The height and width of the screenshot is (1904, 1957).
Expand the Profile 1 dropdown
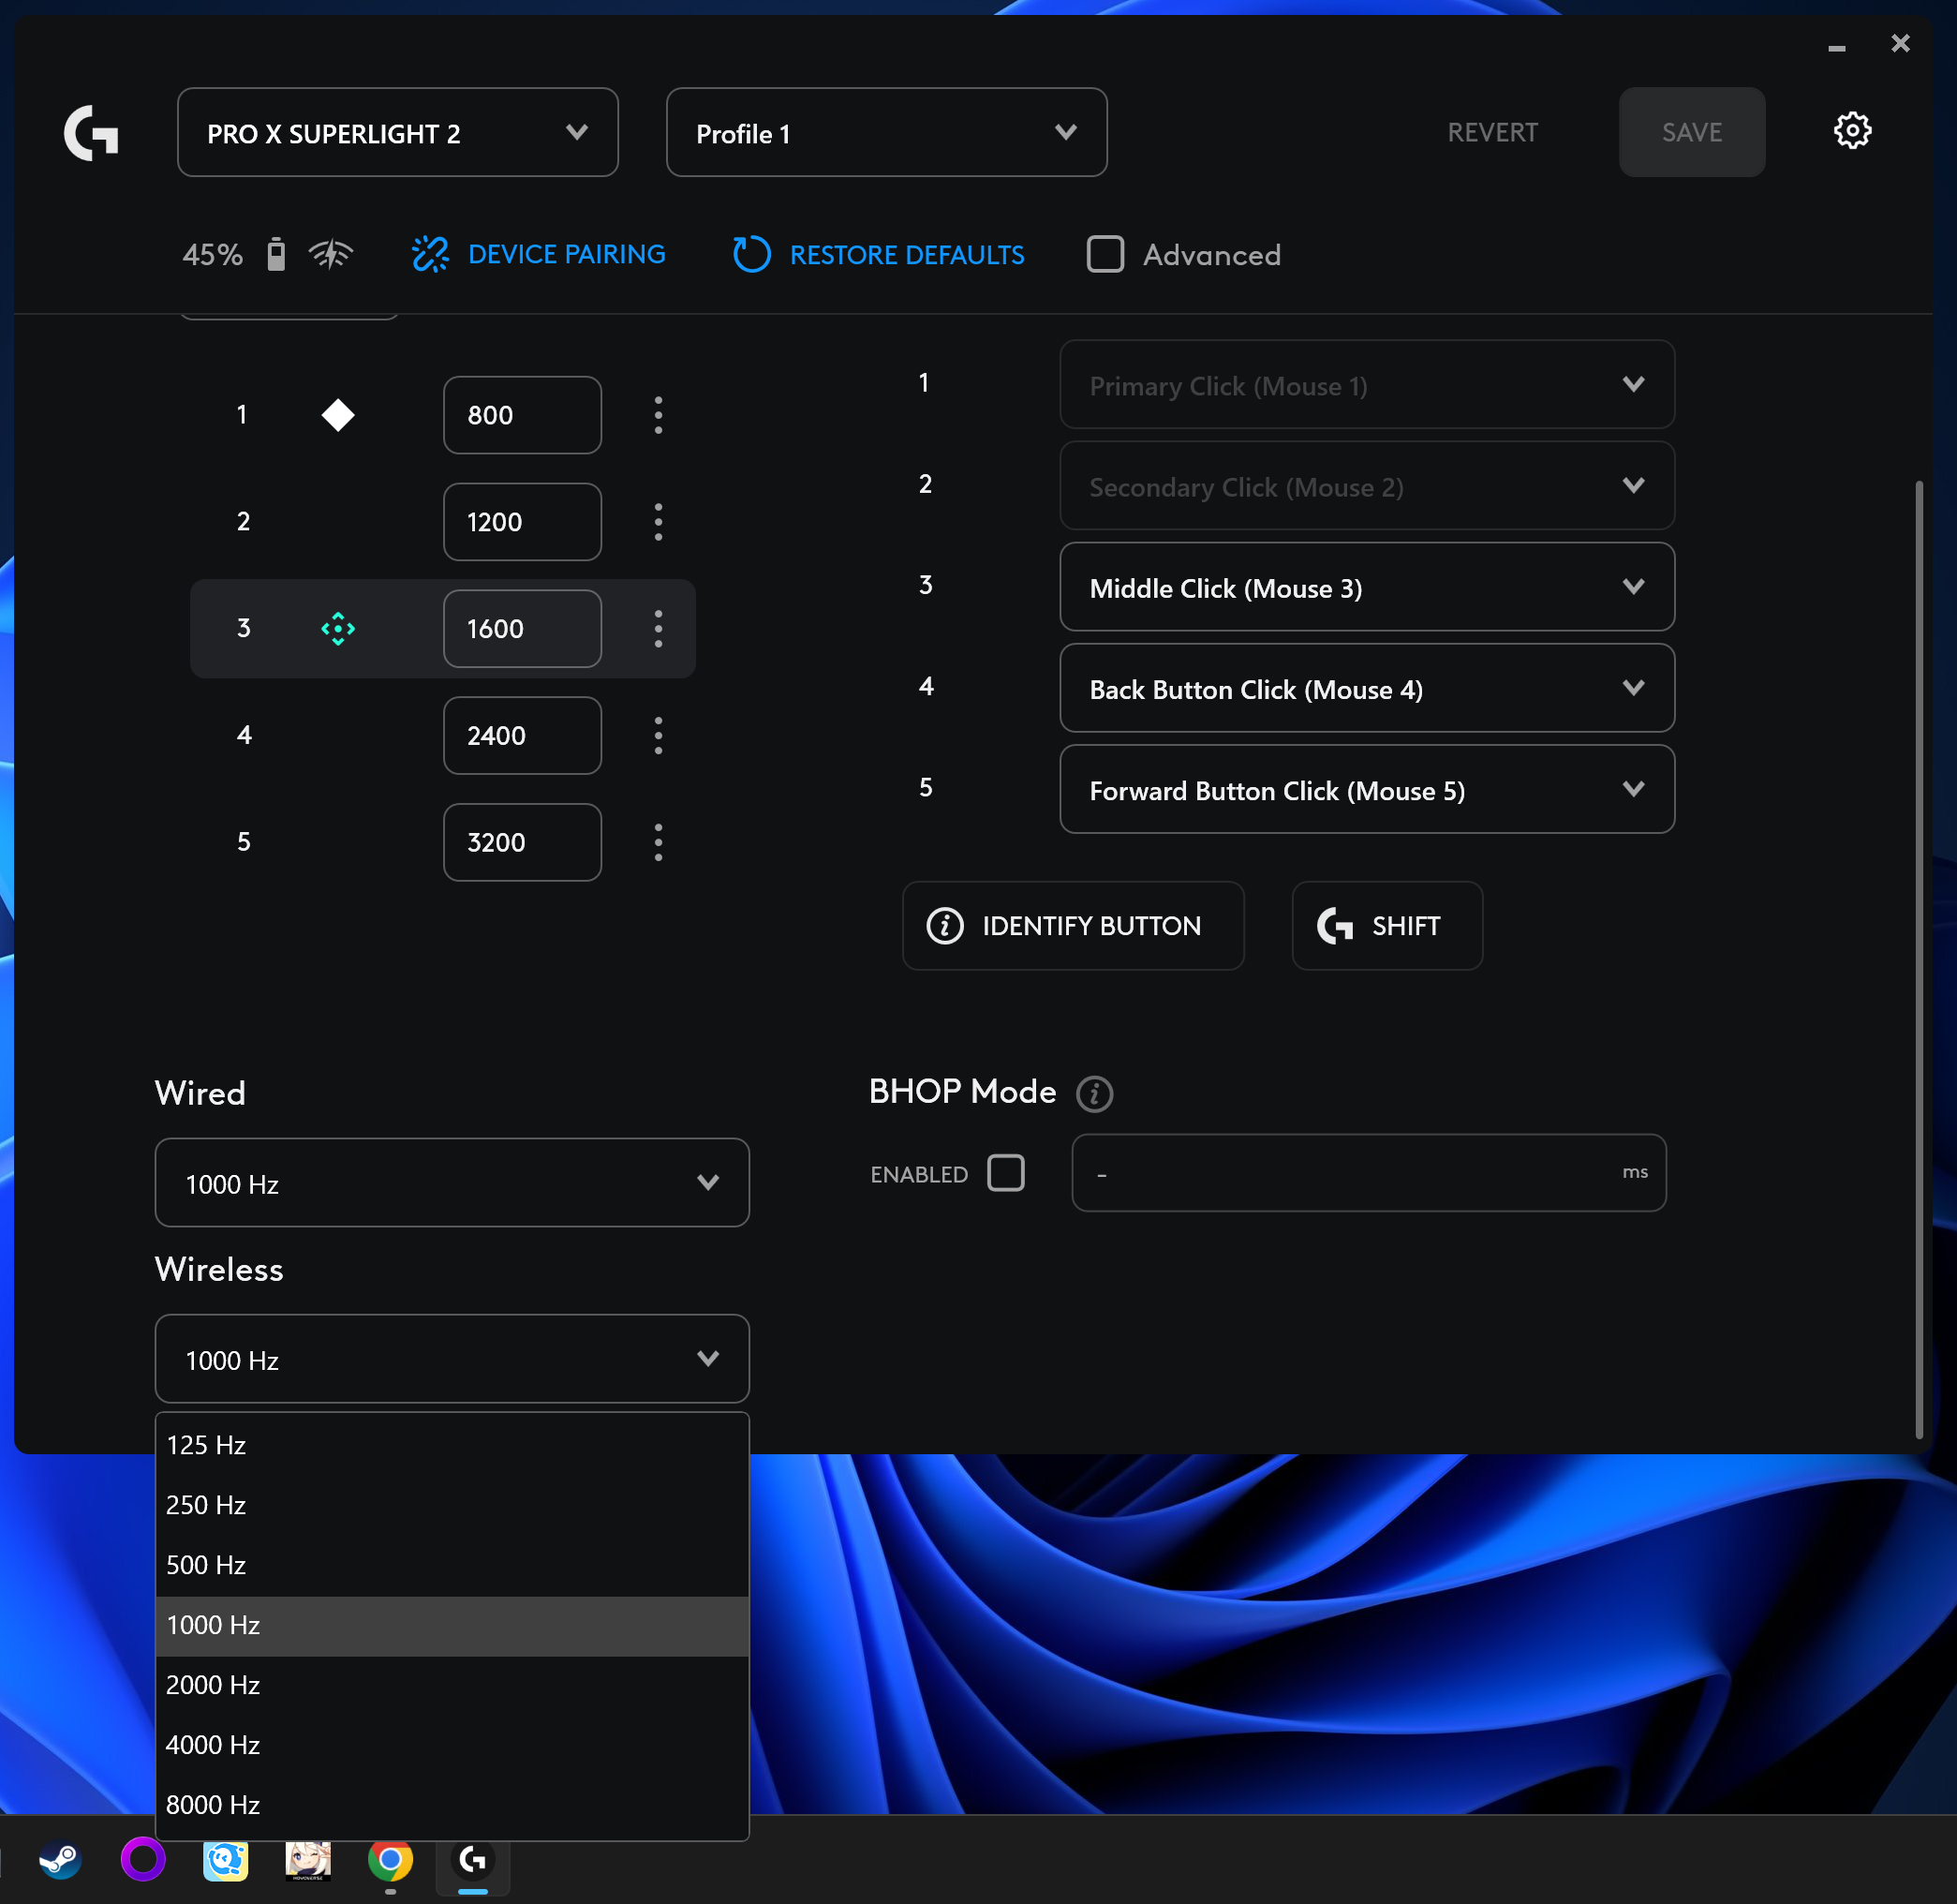pyautogui.click(x=886, y=133)
